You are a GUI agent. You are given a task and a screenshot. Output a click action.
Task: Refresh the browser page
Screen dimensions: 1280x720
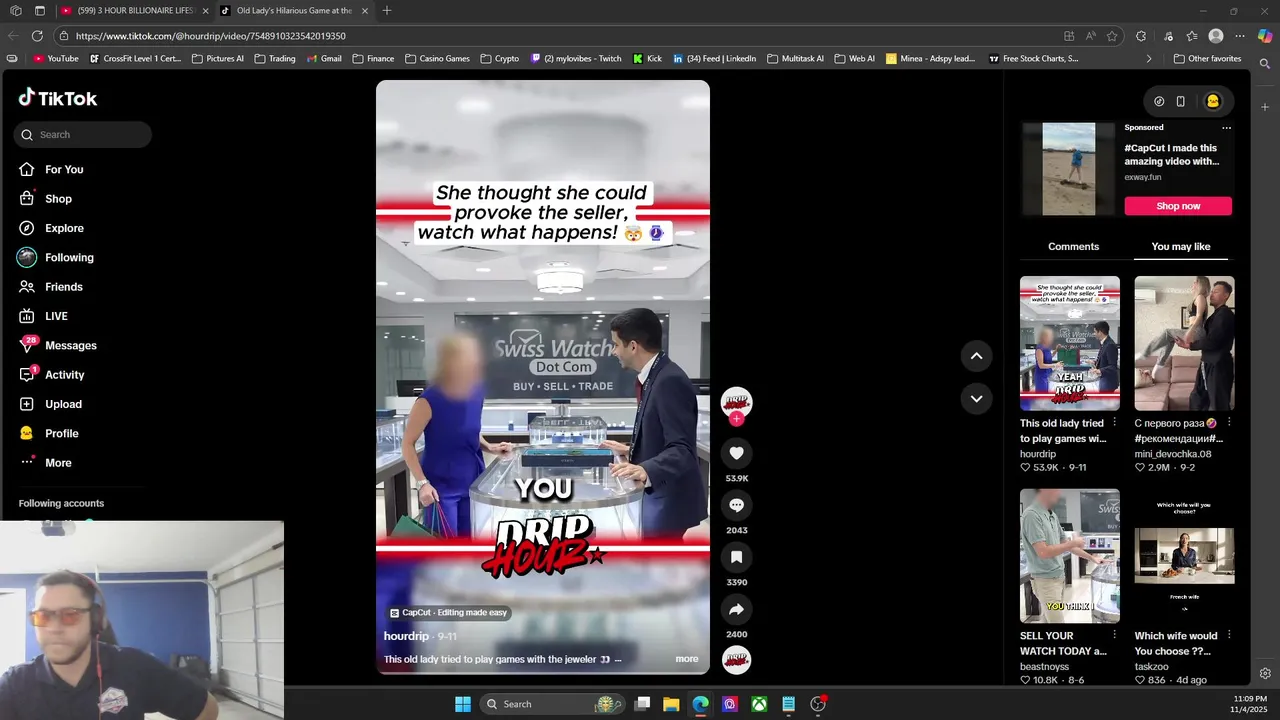coord(37,36)
